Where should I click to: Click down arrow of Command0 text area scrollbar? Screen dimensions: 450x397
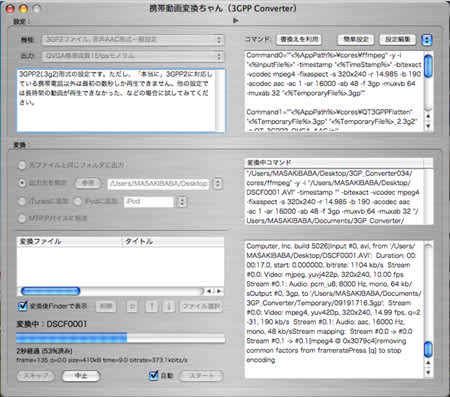click(428, 126)
